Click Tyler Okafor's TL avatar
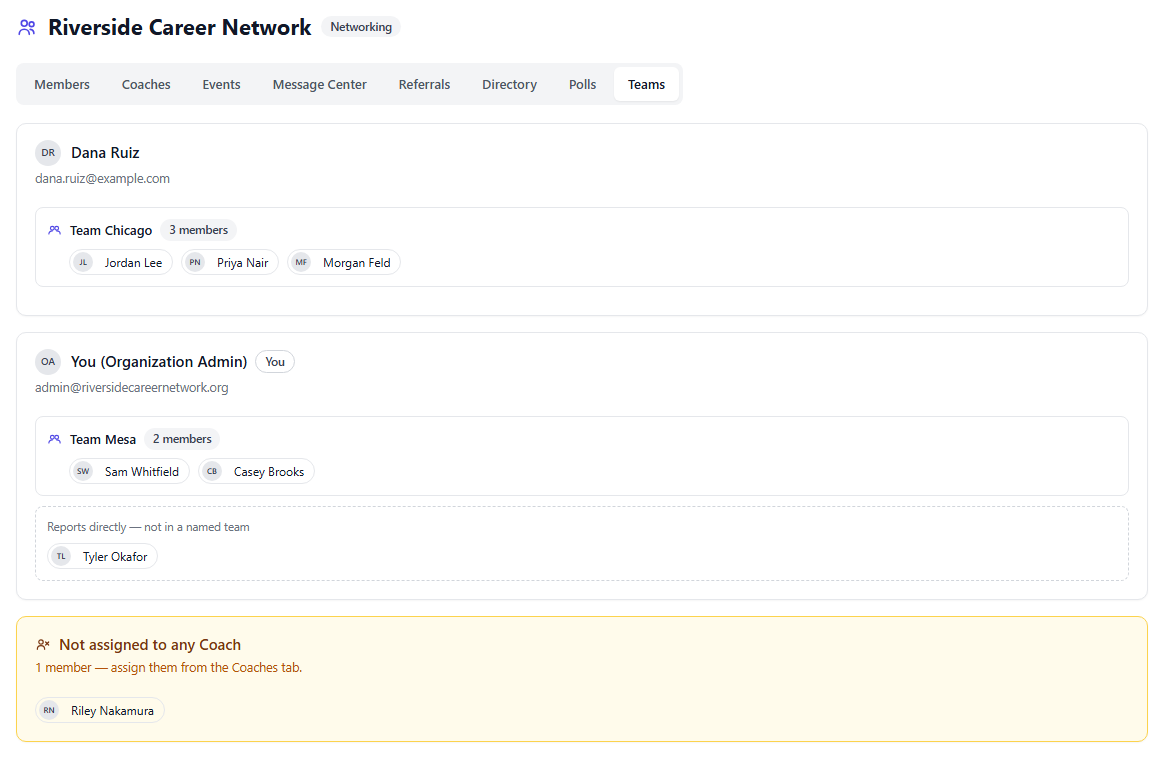Image resolution: width=1163 pixels, height=758 pixels. click(x=62, y=556)
